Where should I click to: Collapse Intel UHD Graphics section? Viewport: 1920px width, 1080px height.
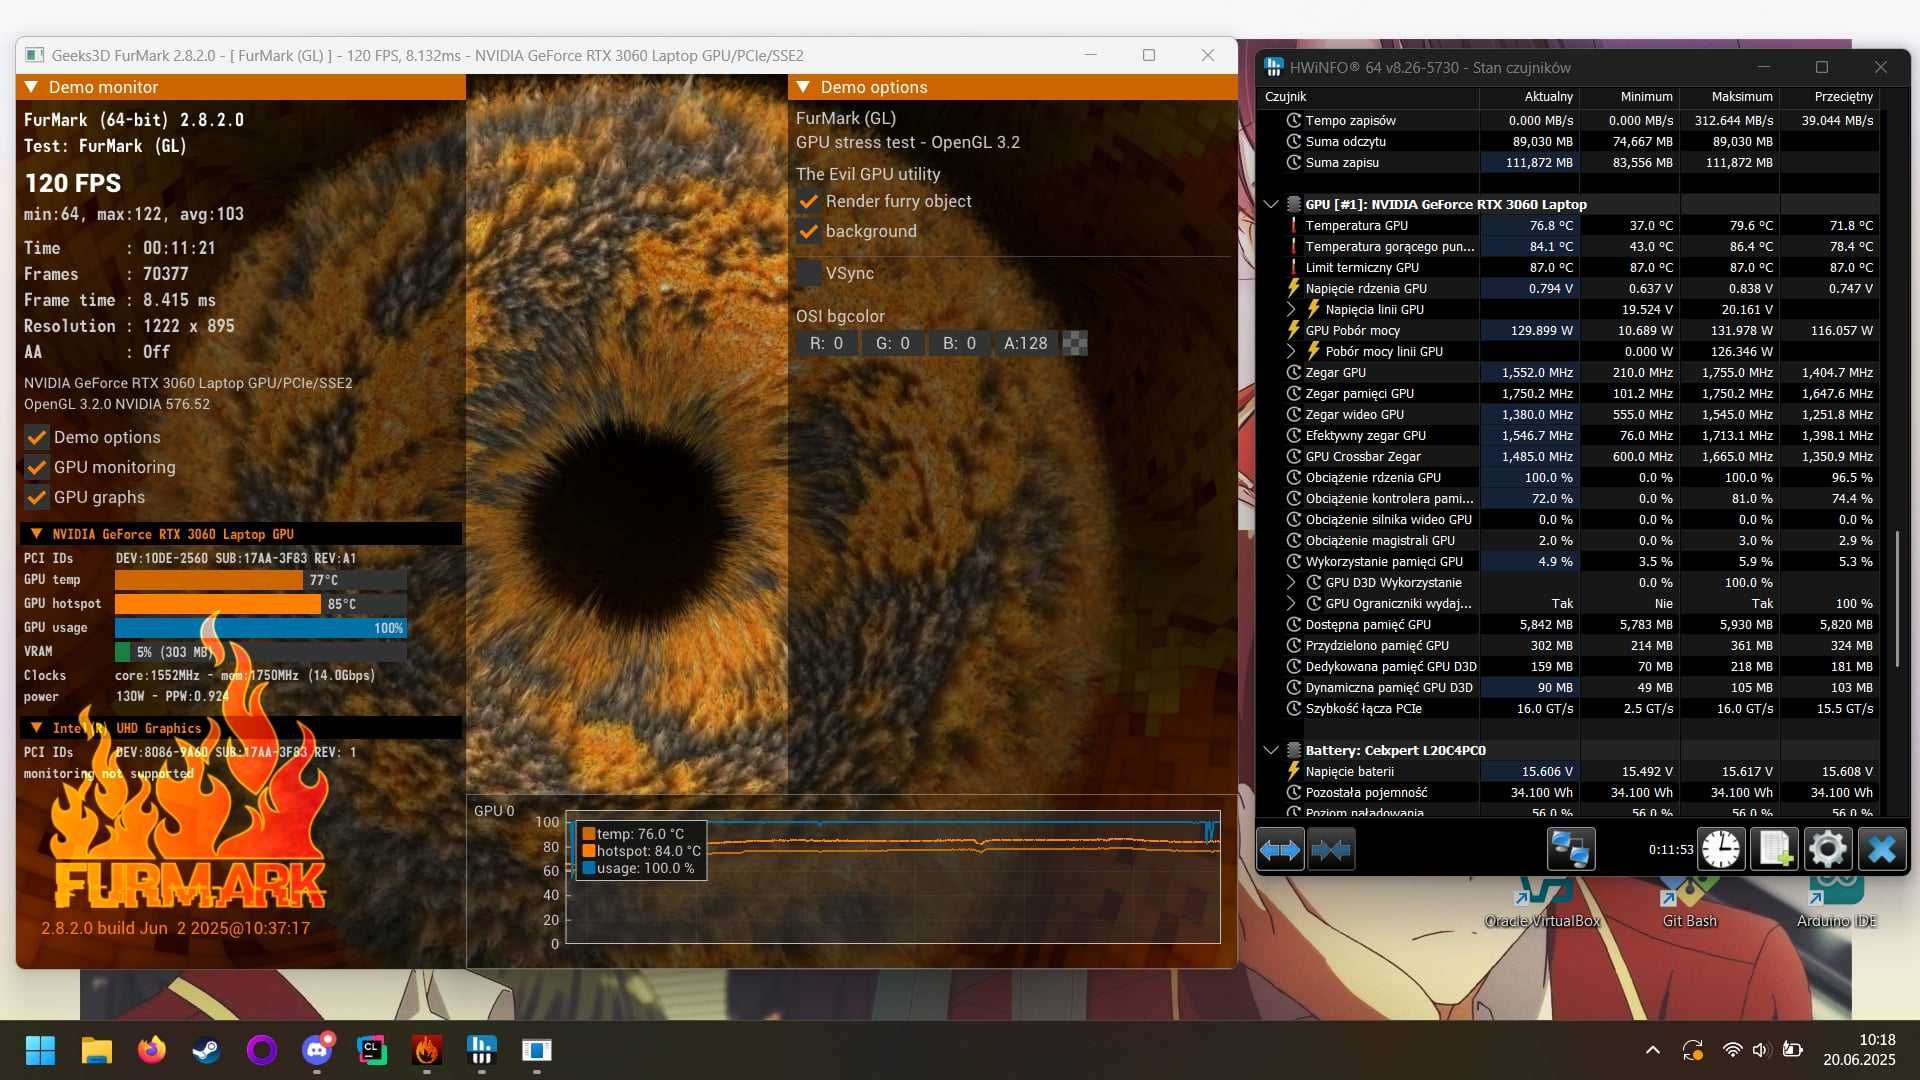[36, 728]
